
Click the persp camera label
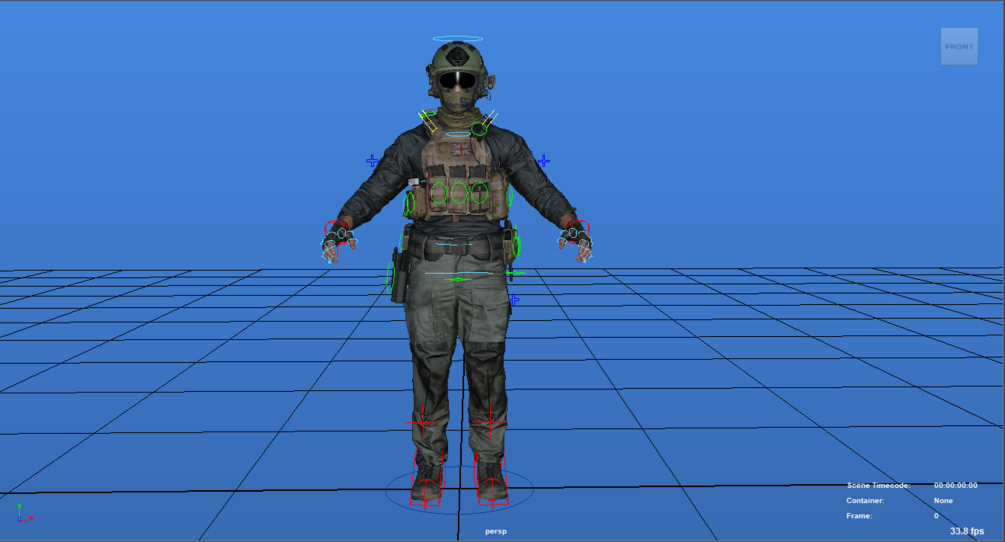point(495,531)
